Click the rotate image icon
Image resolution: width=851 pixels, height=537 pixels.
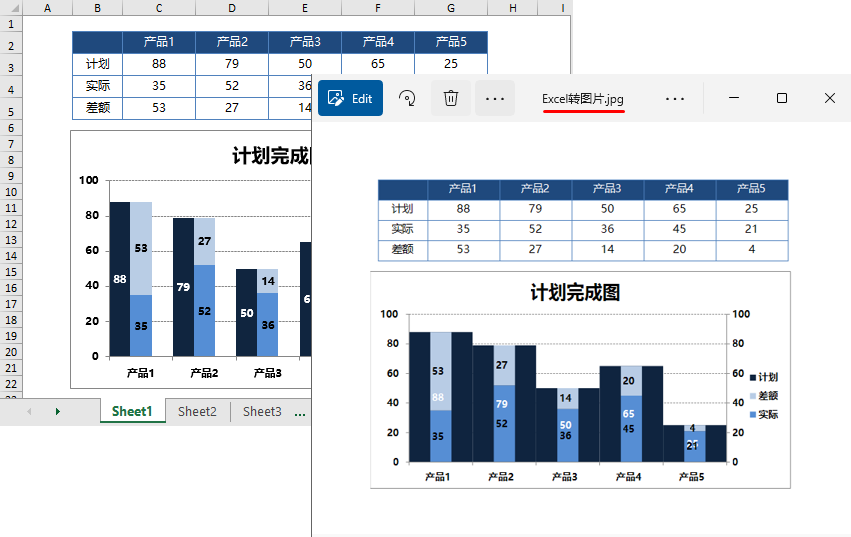pyautogui.click(x=407, y=98)
